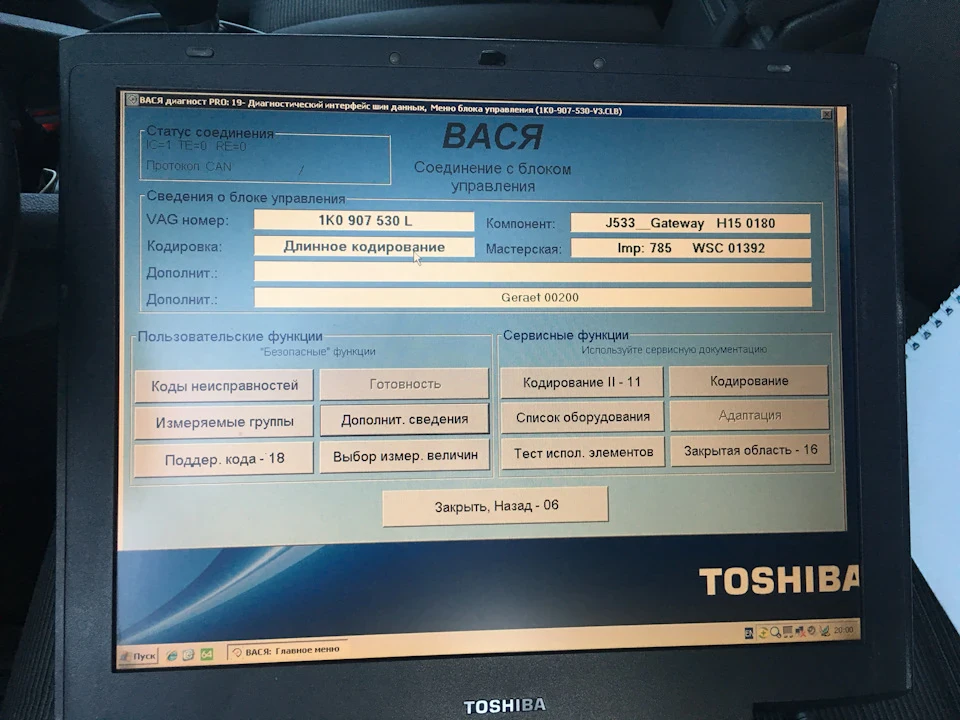
Task: Click the Длинное кодирование coding field
Action: click(364, 247)
